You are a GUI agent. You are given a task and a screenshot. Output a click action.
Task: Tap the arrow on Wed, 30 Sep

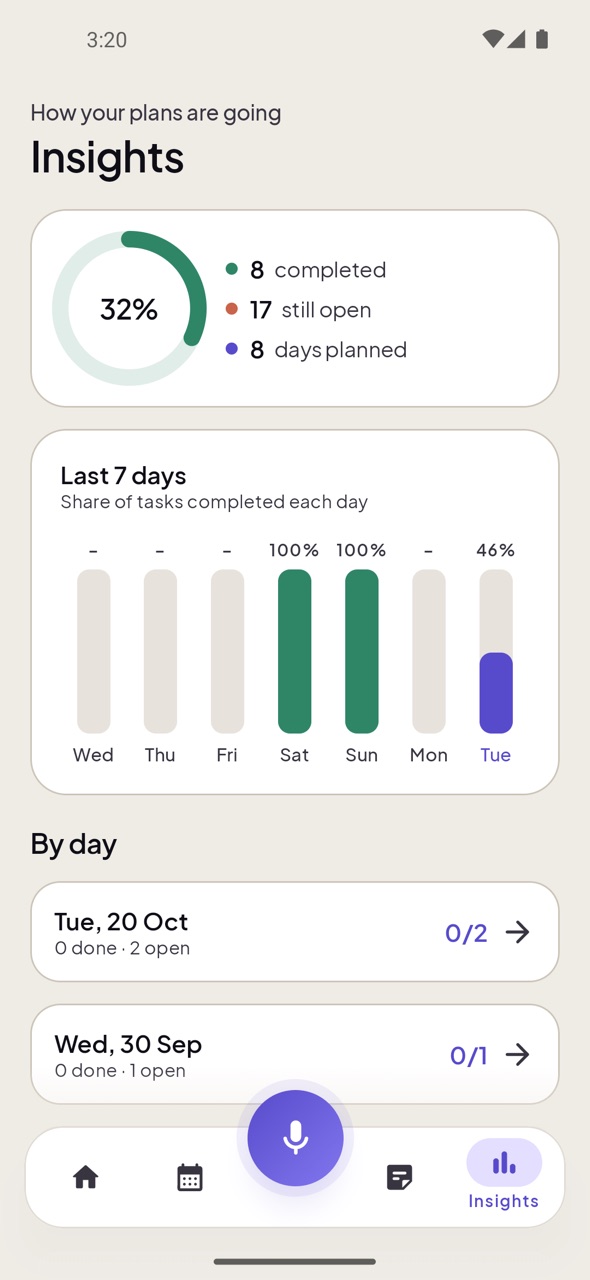[x=517, y=1054]
